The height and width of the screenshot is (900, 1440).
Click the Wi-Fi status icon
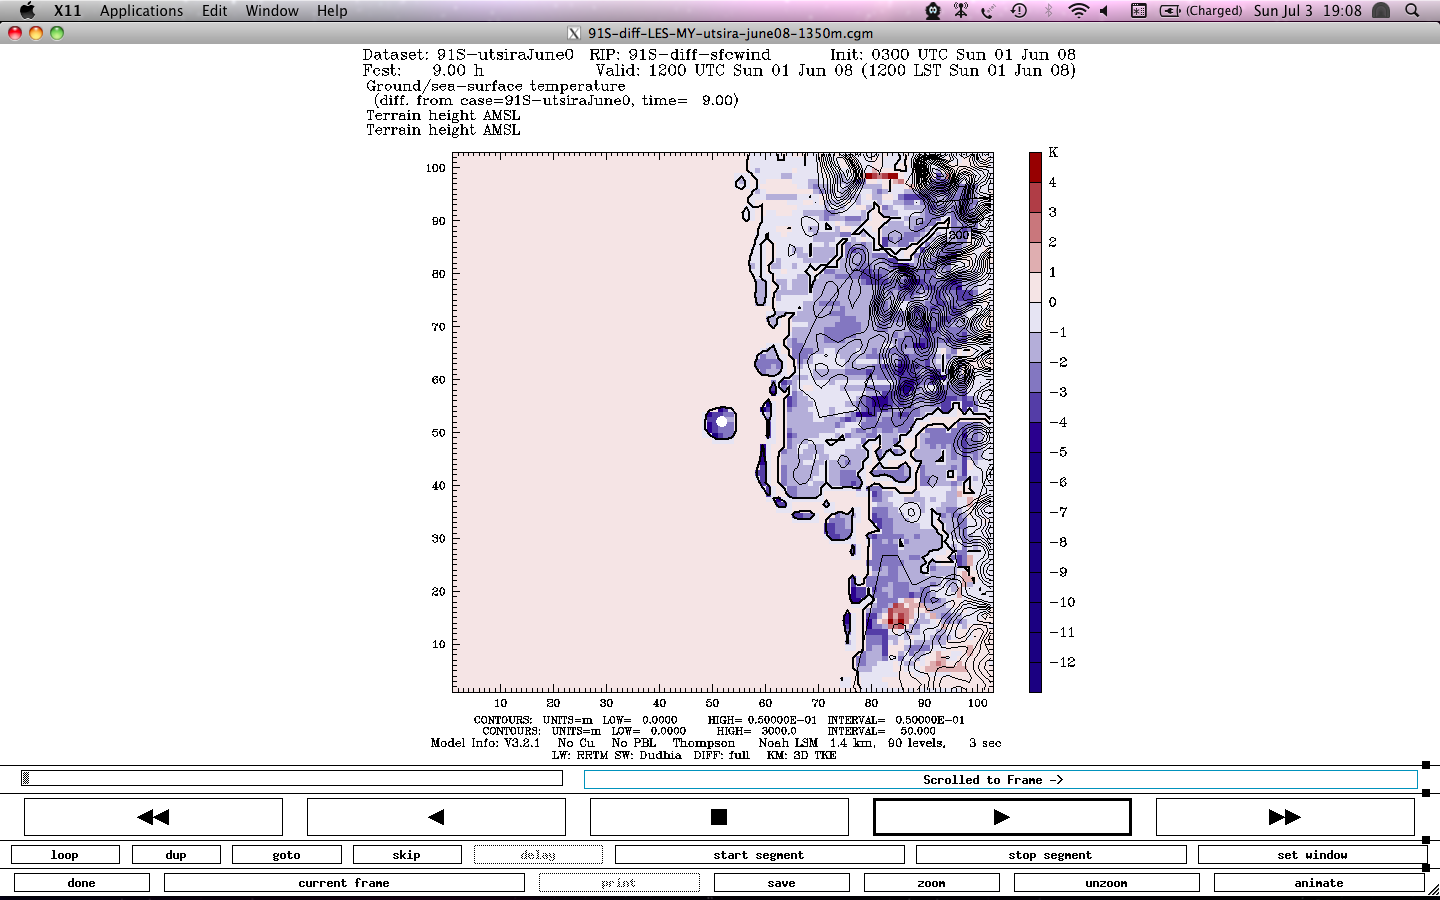tap(1078, 11)
